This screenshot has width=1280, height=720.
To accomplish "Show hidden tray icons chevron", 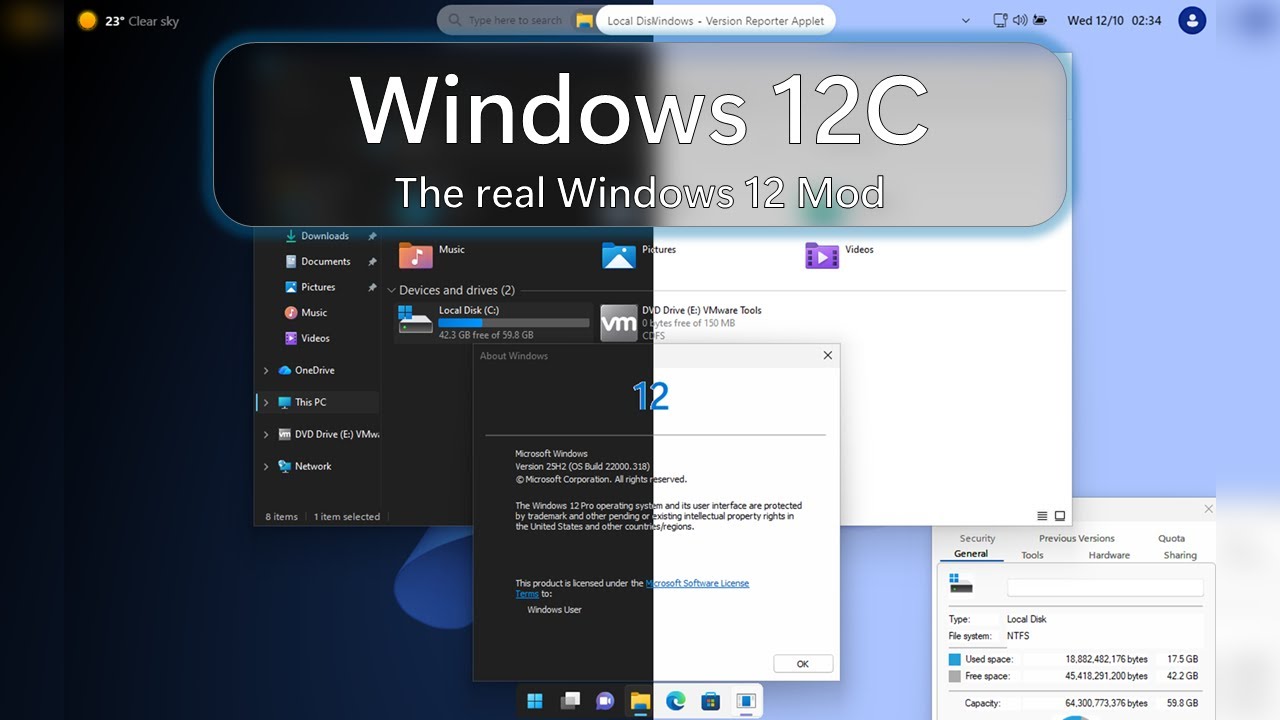I will tap(965, 20).
